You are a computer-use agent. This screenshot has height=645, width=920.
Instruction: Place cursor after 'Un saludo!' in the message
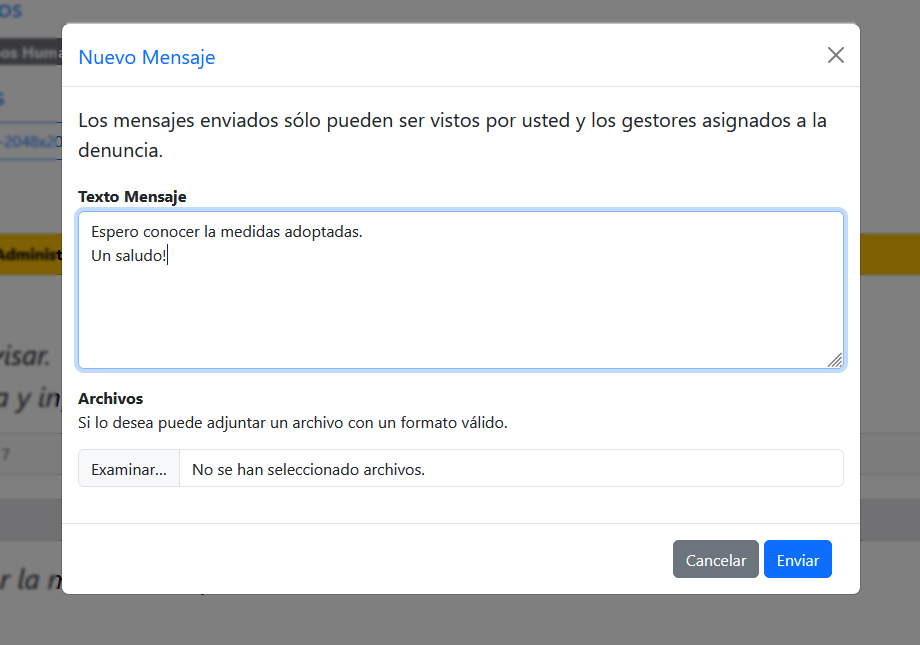[x=168, y=255]
